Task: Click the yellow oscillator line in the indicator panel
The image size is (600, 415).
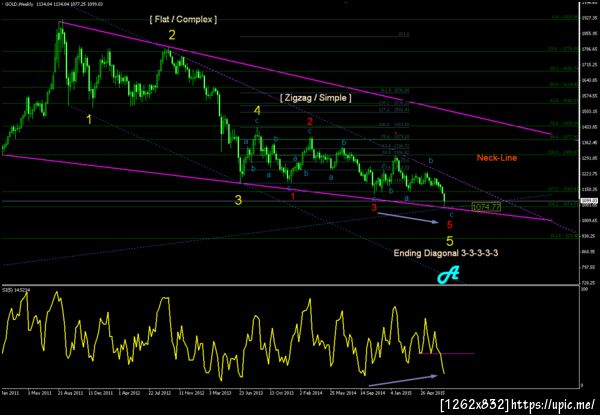Action: pyautogui.click(x=222, y=337)
